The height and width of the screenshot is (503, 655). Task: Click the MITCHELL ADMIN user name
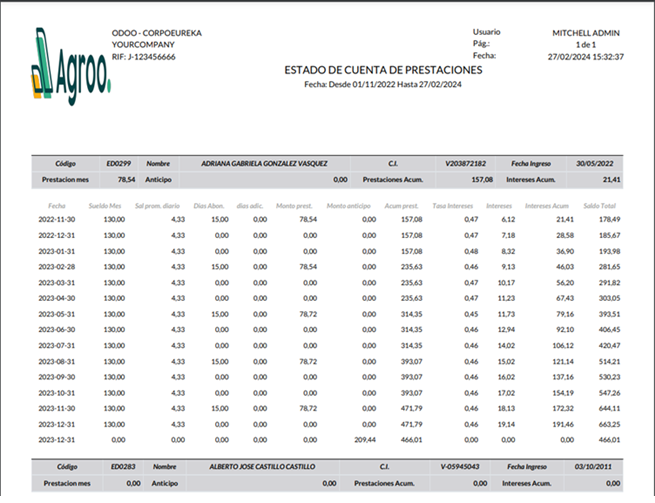tap(587, 33)
